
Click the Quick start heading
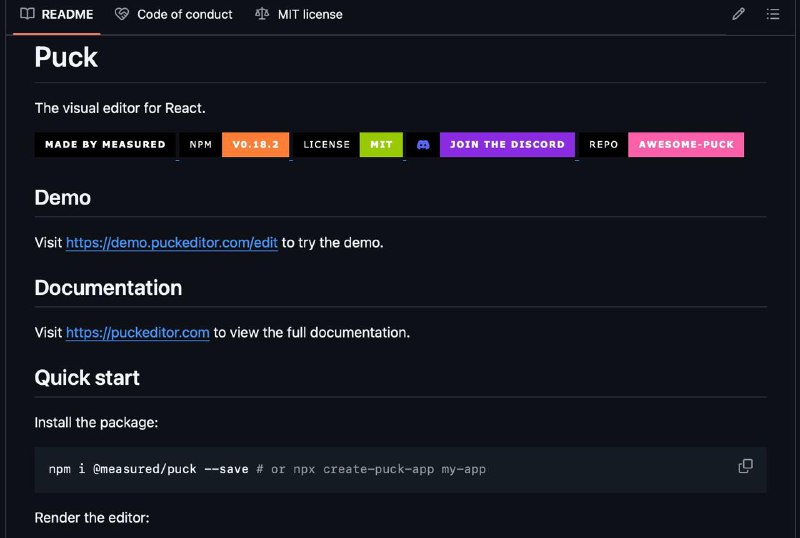tap(87, 378)
